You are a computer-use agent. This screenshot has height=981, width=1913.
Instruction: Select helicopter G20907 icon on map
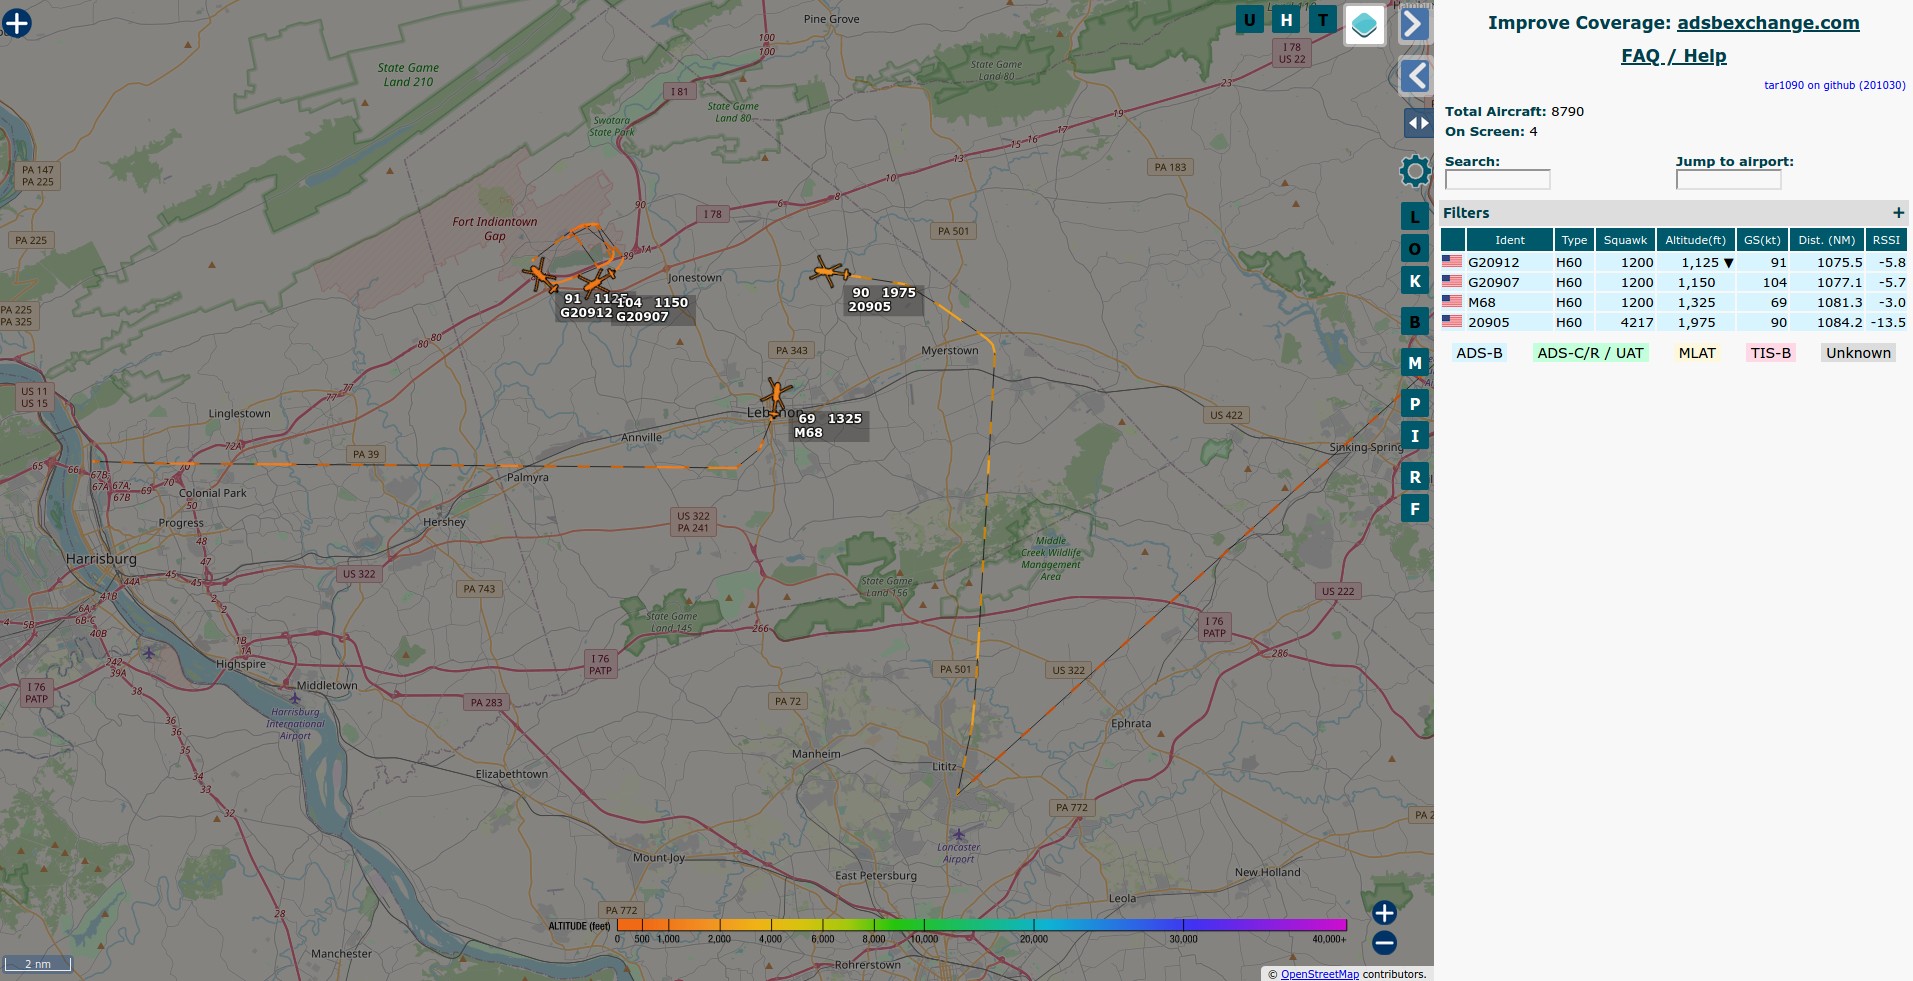pos(598,280)
